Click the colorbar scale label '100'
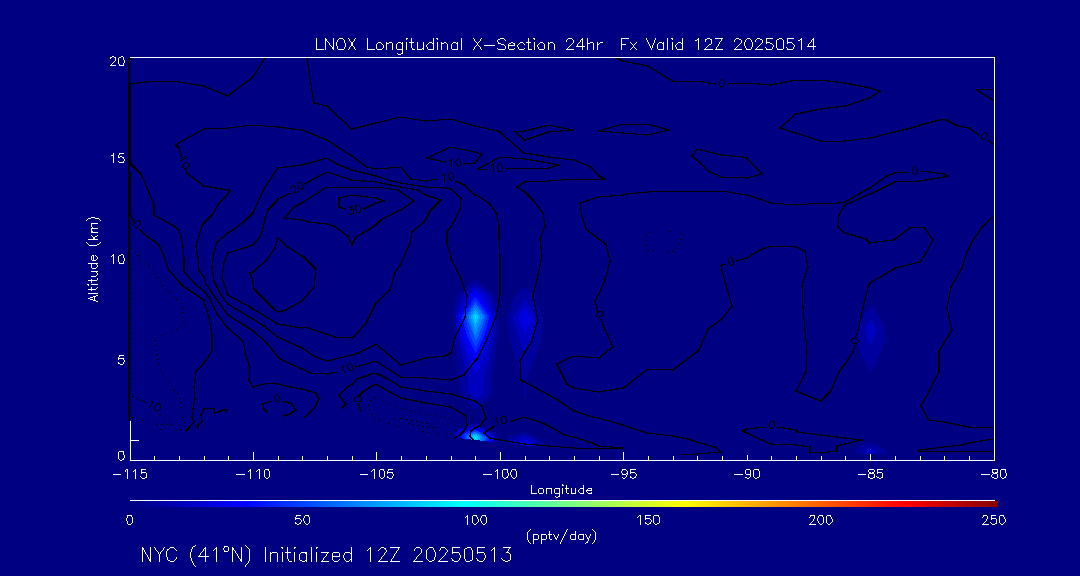Image resolution: width=1080 pixels, height=576 pixels. (x=476, y=520)
